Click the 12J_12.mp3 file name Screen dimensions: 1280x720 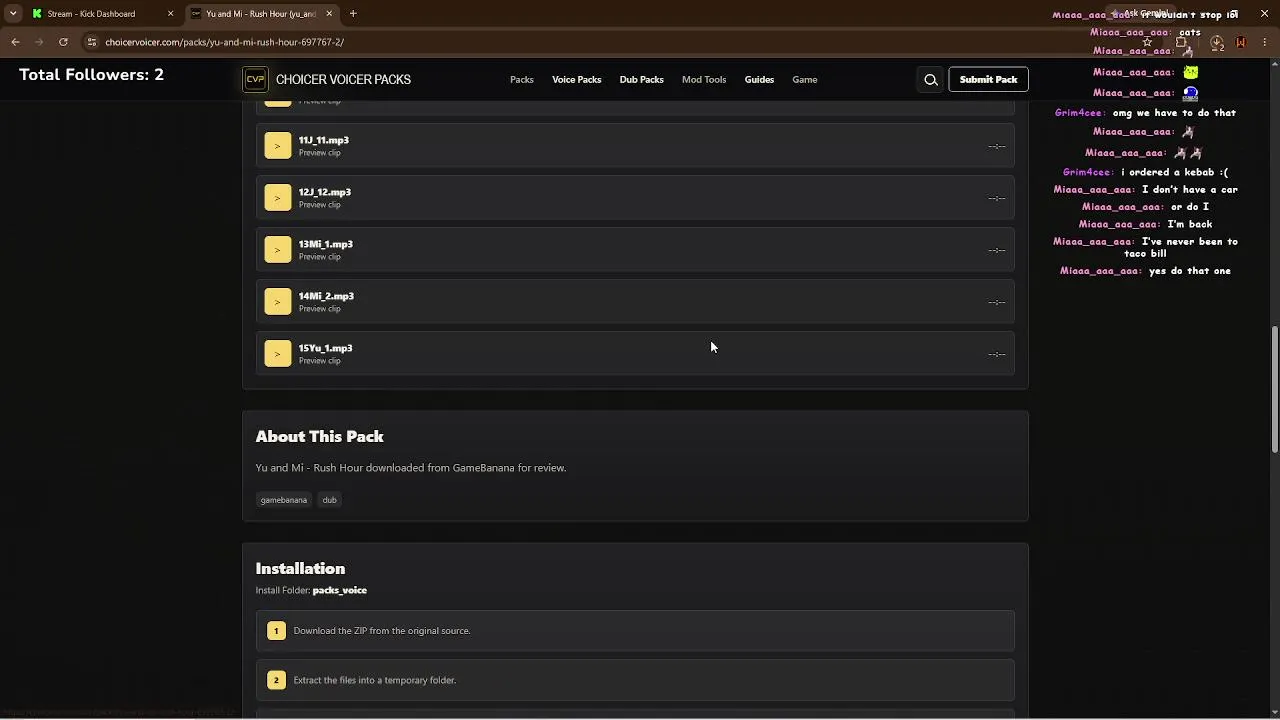tap(325, 192)
